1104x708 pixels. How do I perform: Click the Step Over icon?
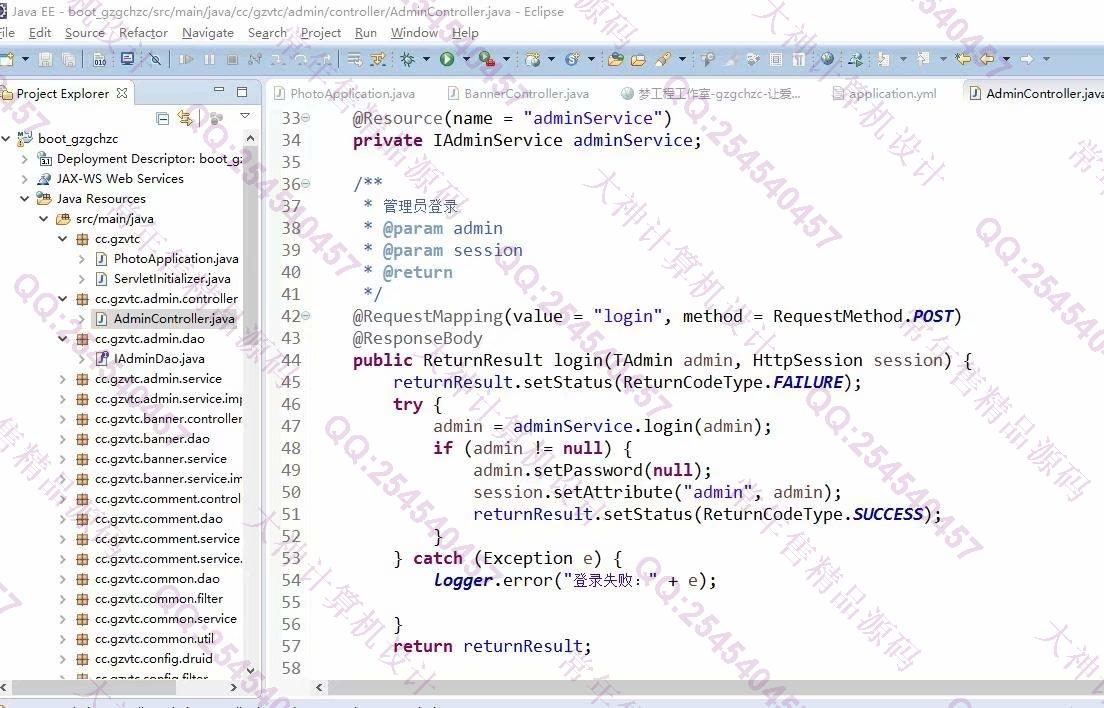pyautogui.click(x=301, y=60)
